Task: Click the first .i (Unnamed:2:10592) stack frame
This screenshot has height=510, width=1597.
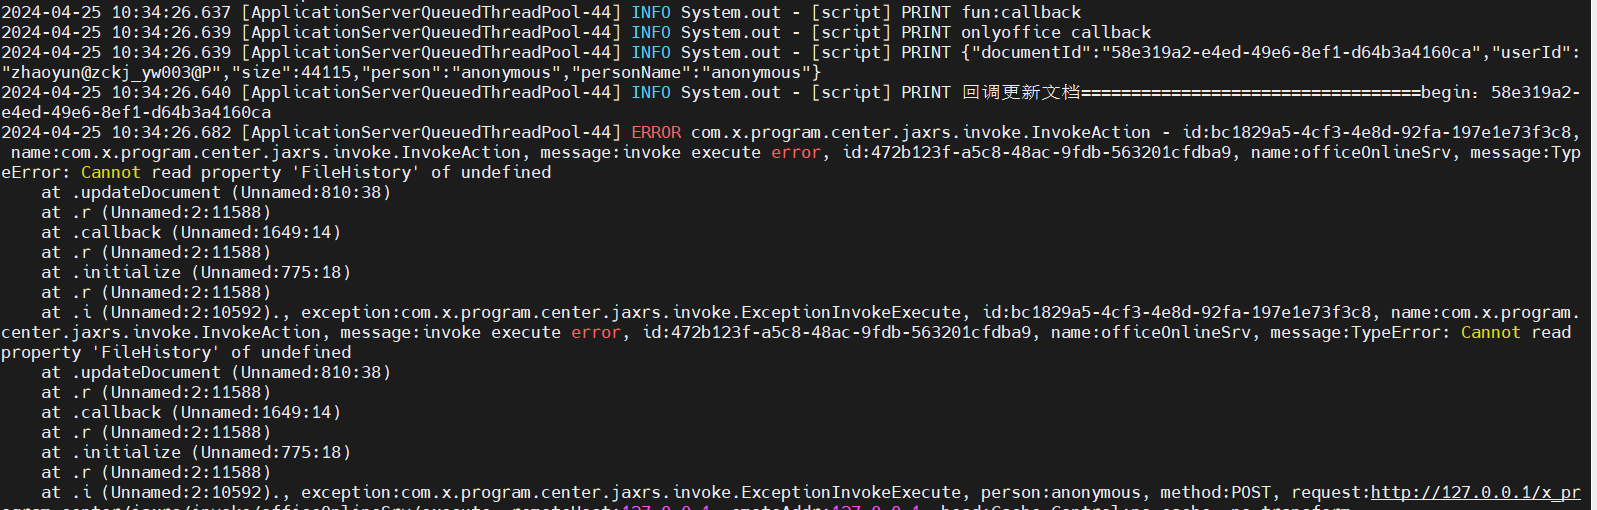Action: pos(180,312)
